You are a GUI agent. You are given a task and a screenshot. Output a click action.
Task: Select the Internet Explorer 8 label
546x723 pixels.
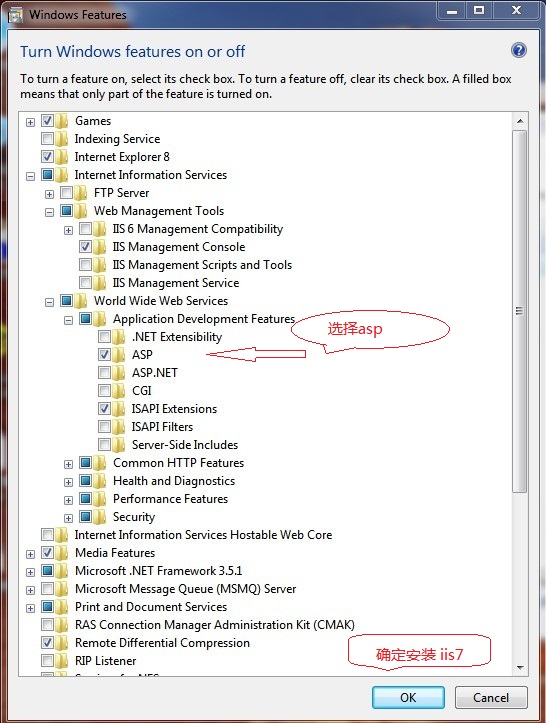(x=122, y=157)
